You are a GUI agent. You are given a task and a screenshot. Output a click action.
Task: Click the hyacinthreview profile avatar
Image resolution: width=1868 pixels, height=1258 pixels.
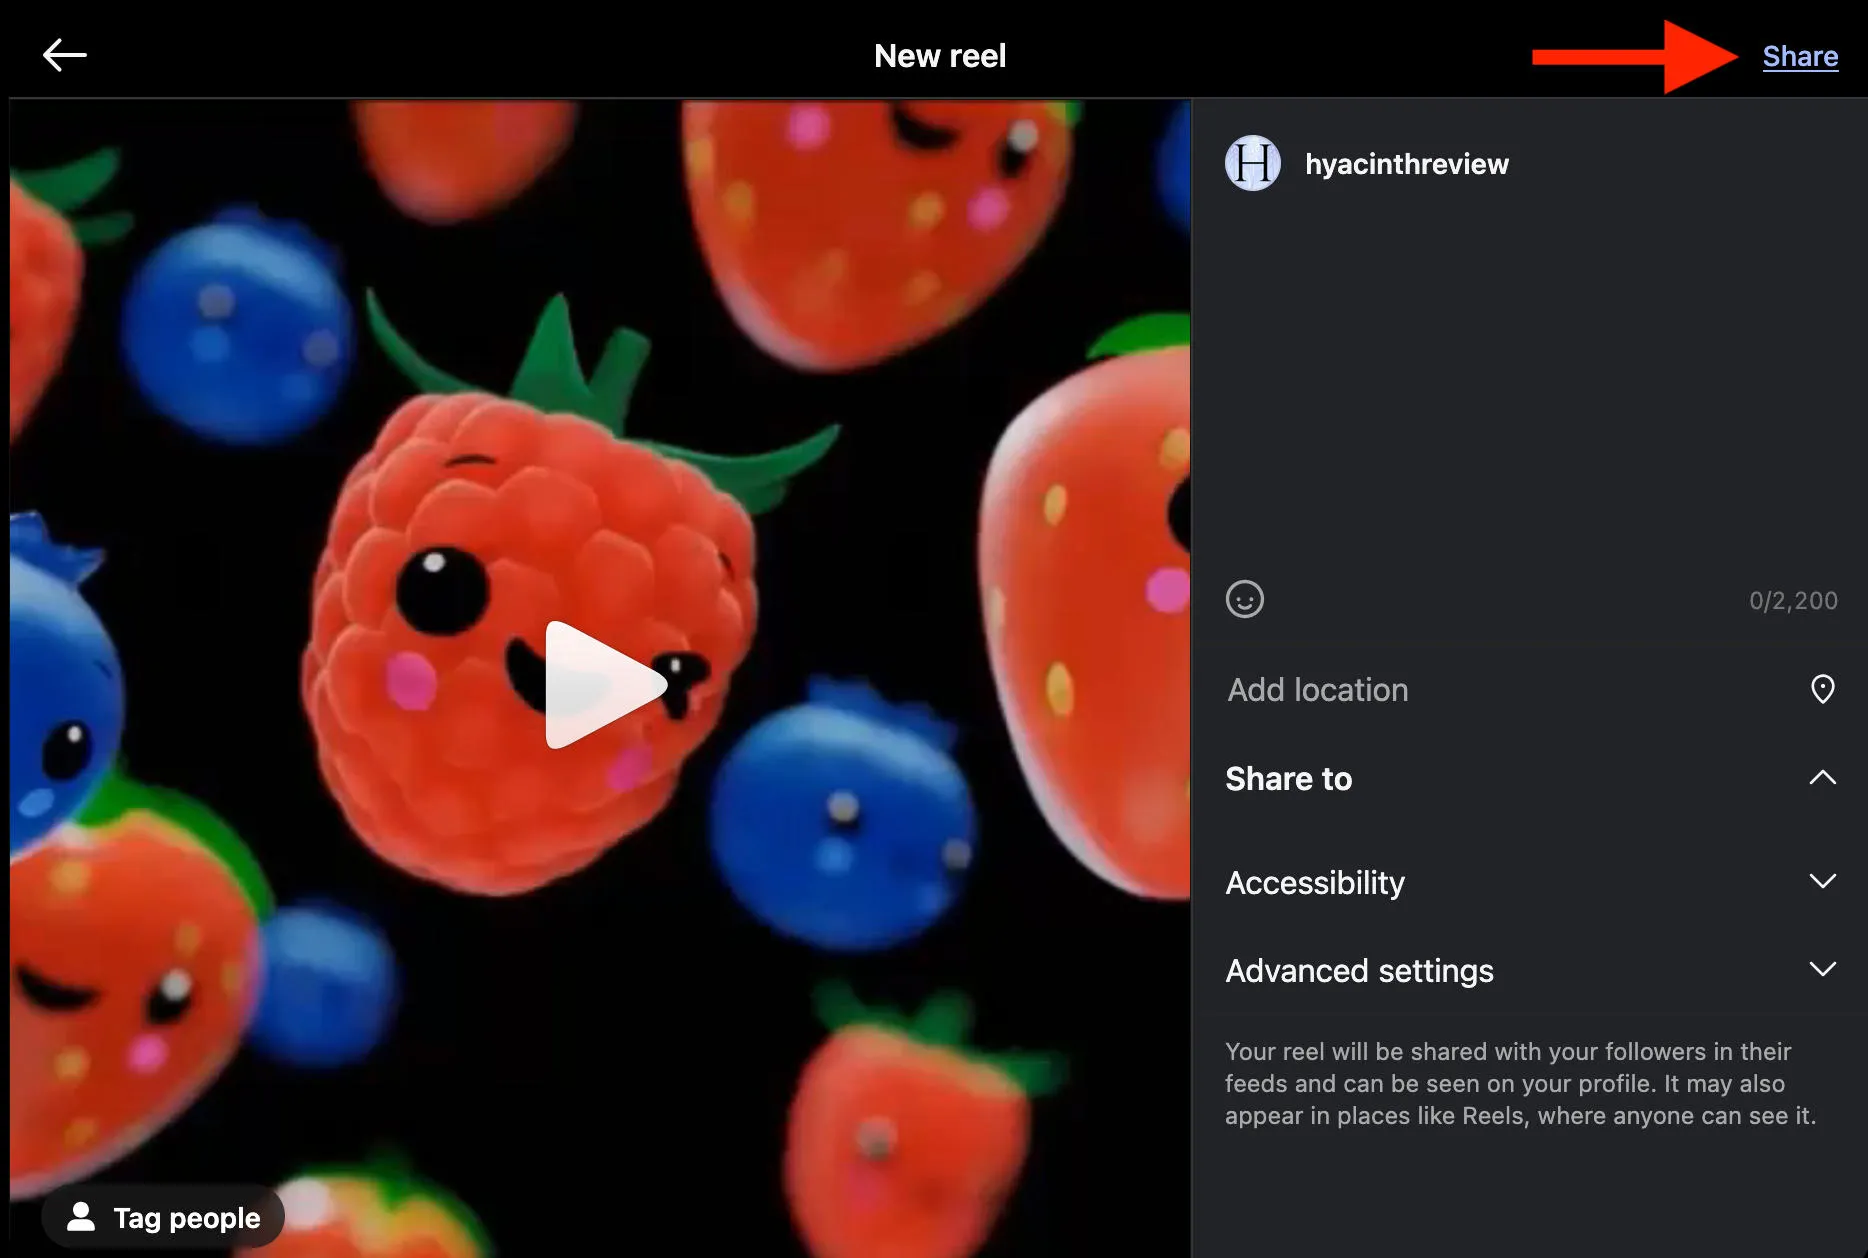click(x=1252, y=163)
